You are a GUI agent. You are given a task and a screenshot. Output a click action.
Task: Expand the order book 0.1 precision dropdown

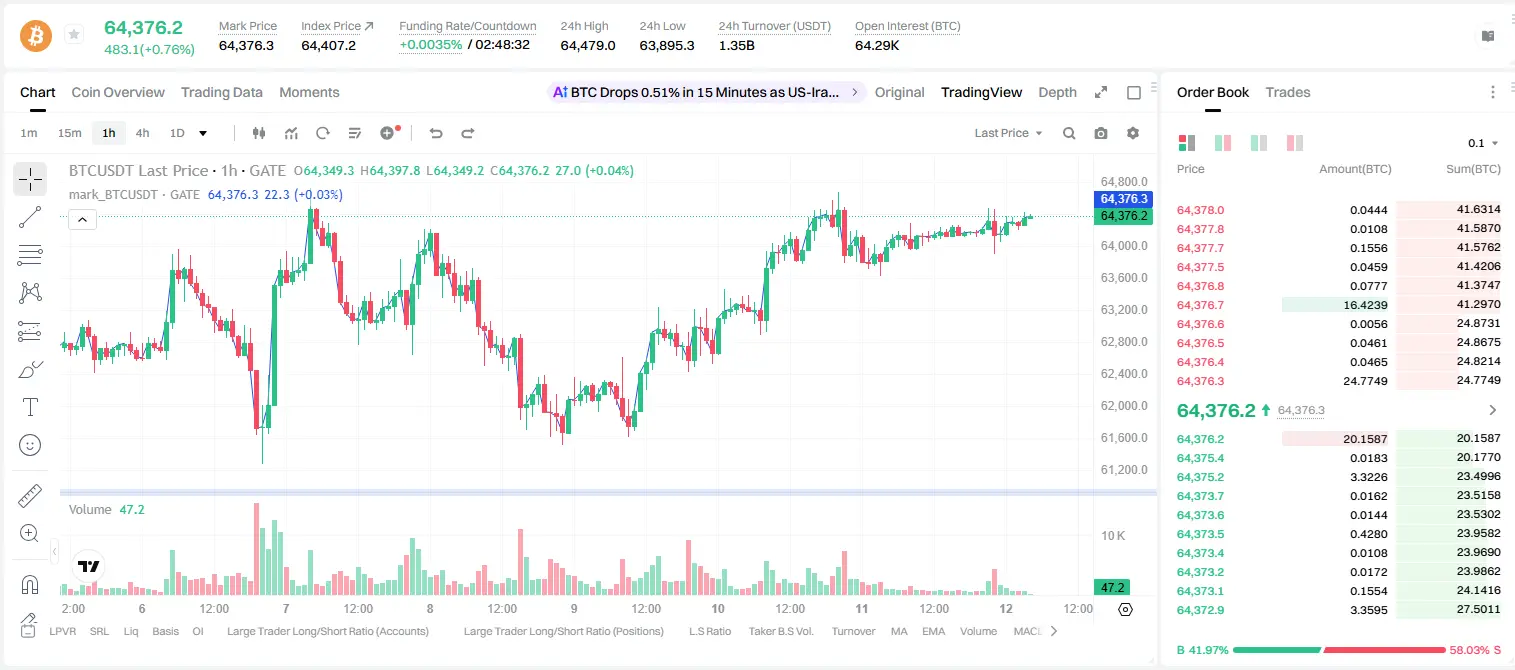[x=1483, y=143]
